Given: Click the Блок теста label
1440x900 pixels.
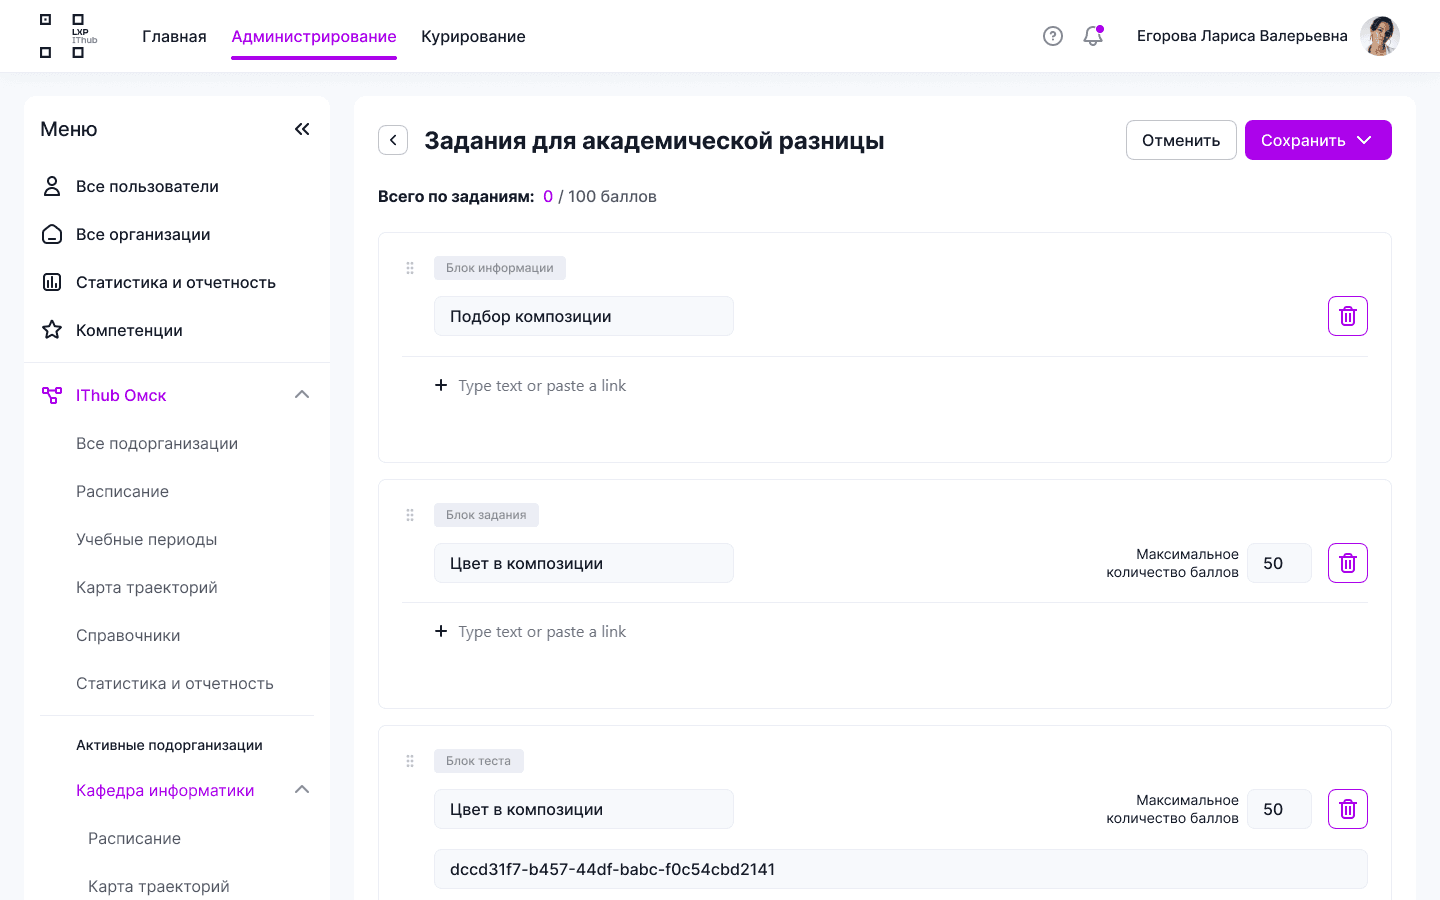Looking at the screenshot, I should point(479,761).
